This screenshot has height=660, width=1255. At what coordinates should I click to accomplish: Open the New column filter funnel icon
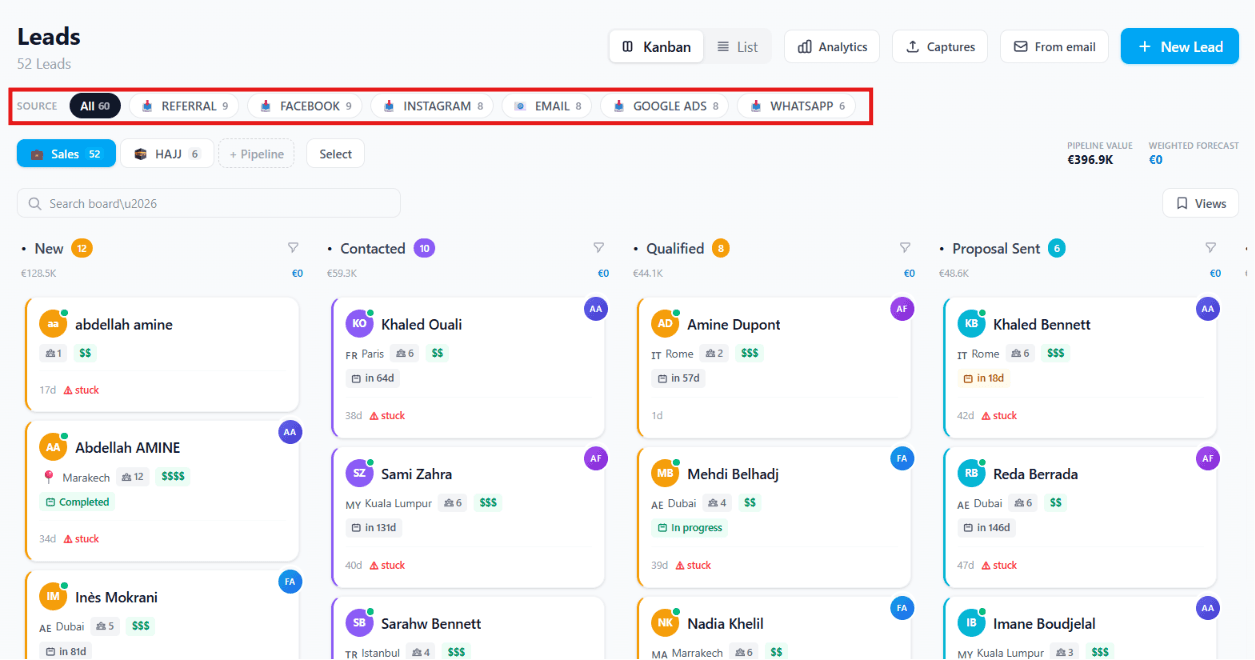tap(293, 248)
